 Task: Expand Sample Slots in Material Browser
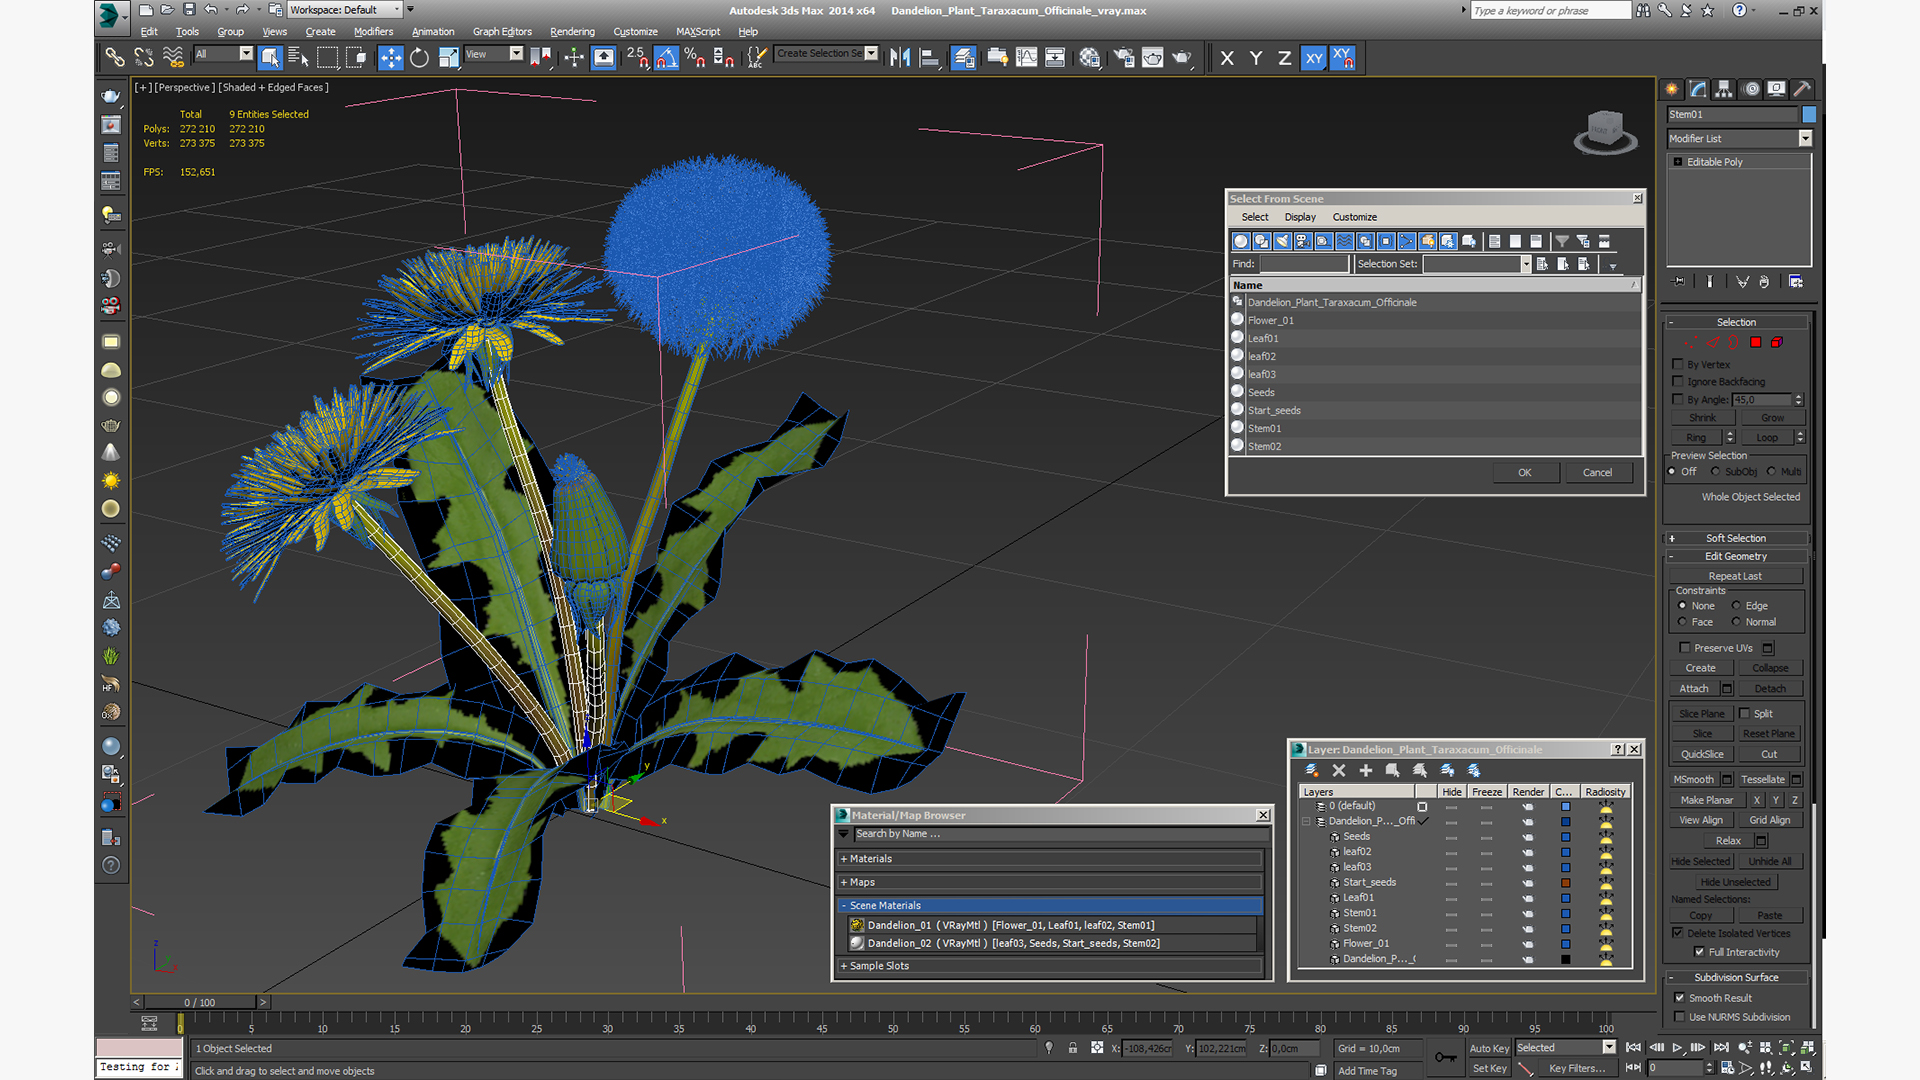(1050, 966)
